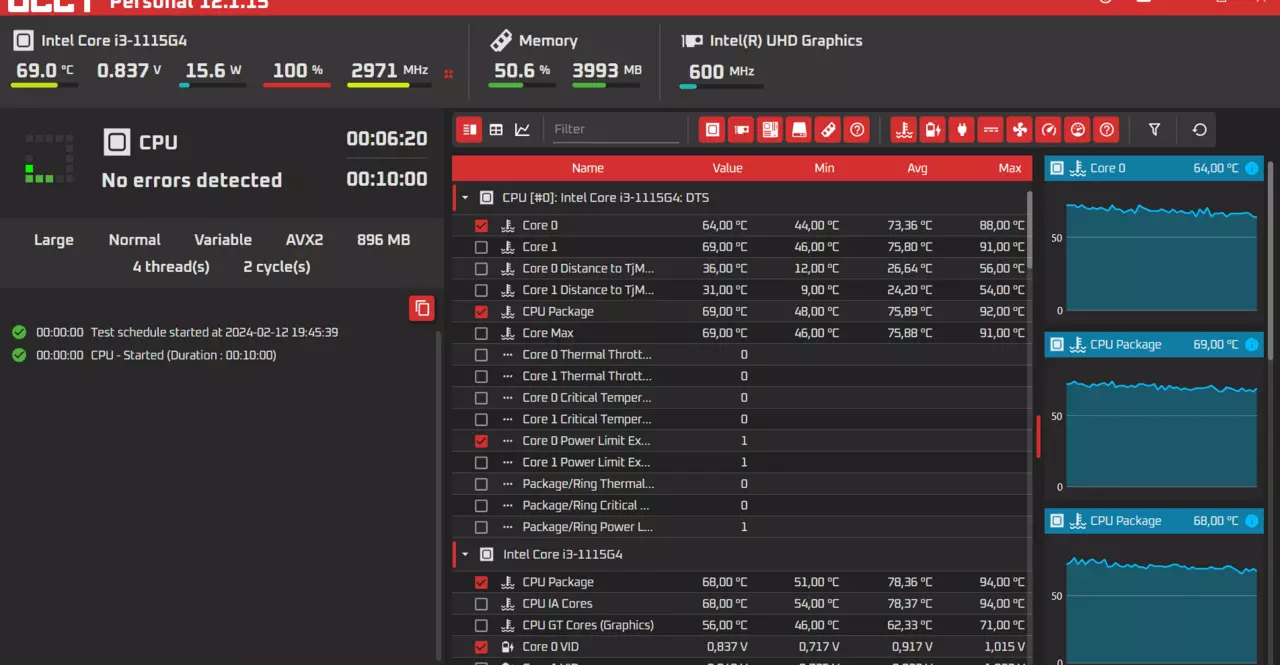Sort by the Name column header
1280x665 pixels.
point(588,168)
